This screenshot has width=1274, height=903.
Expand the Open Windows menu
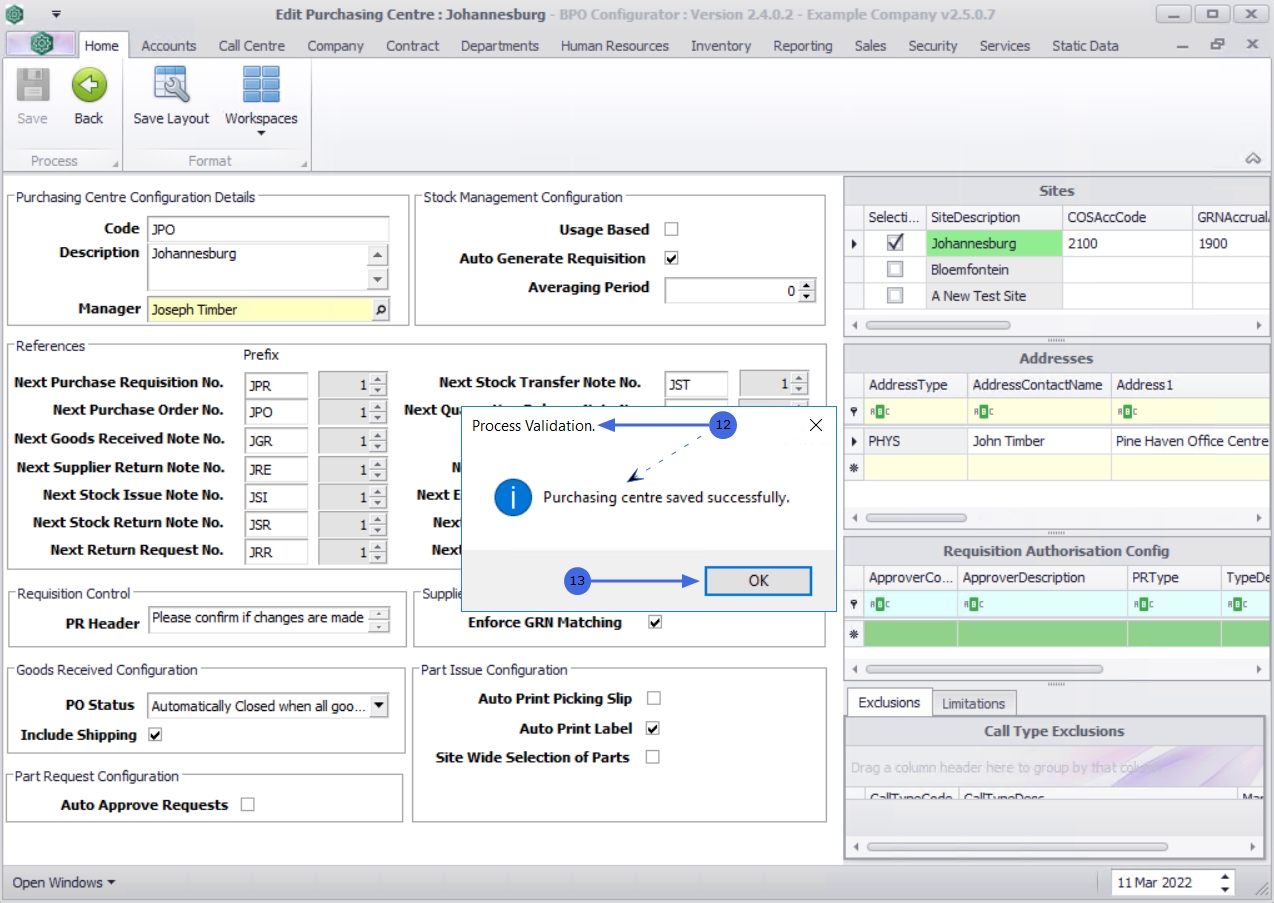[x=63, y=882]
